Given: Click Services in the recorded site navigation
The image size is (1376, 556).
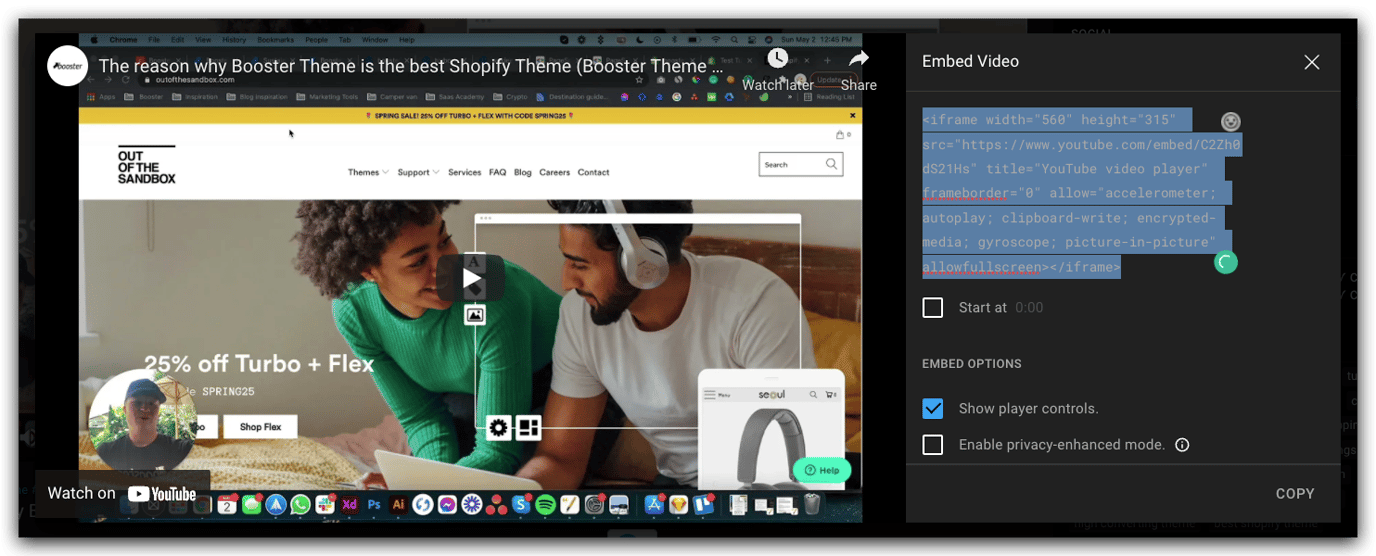Looking at the screenshot, I should pyautogui.click(x=465, y=172).
